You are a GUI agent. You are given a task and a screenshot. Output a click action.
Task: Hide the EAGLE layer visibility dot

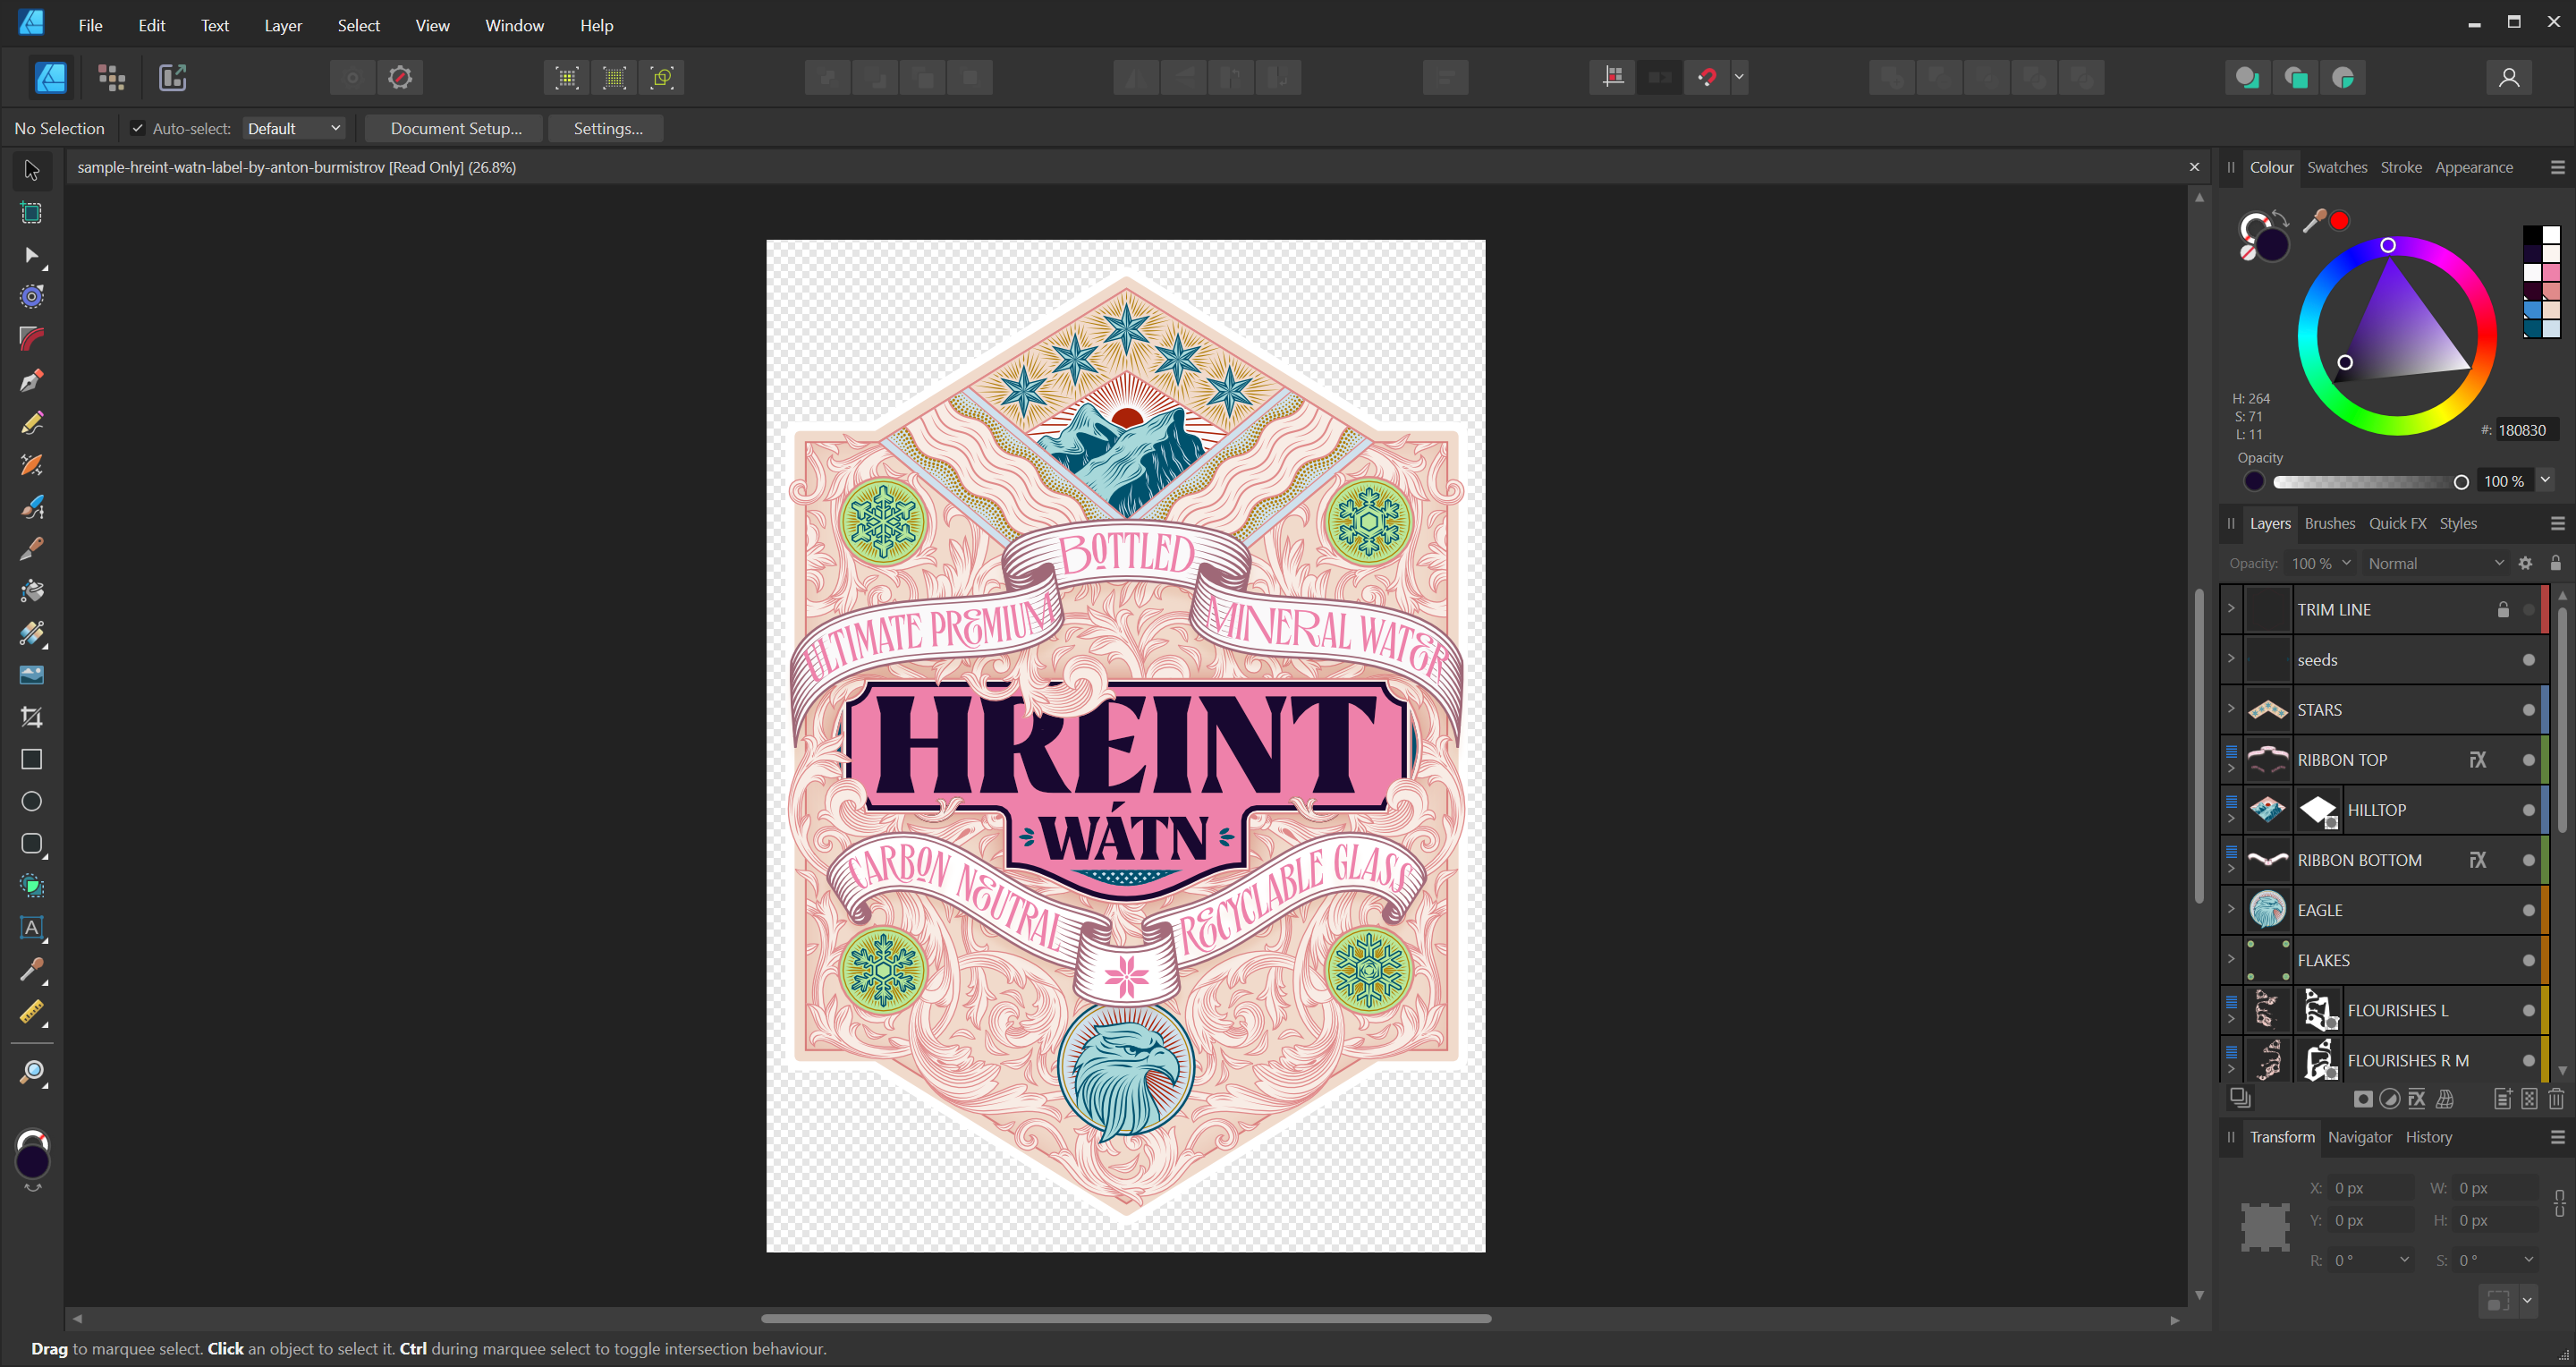2528,910
